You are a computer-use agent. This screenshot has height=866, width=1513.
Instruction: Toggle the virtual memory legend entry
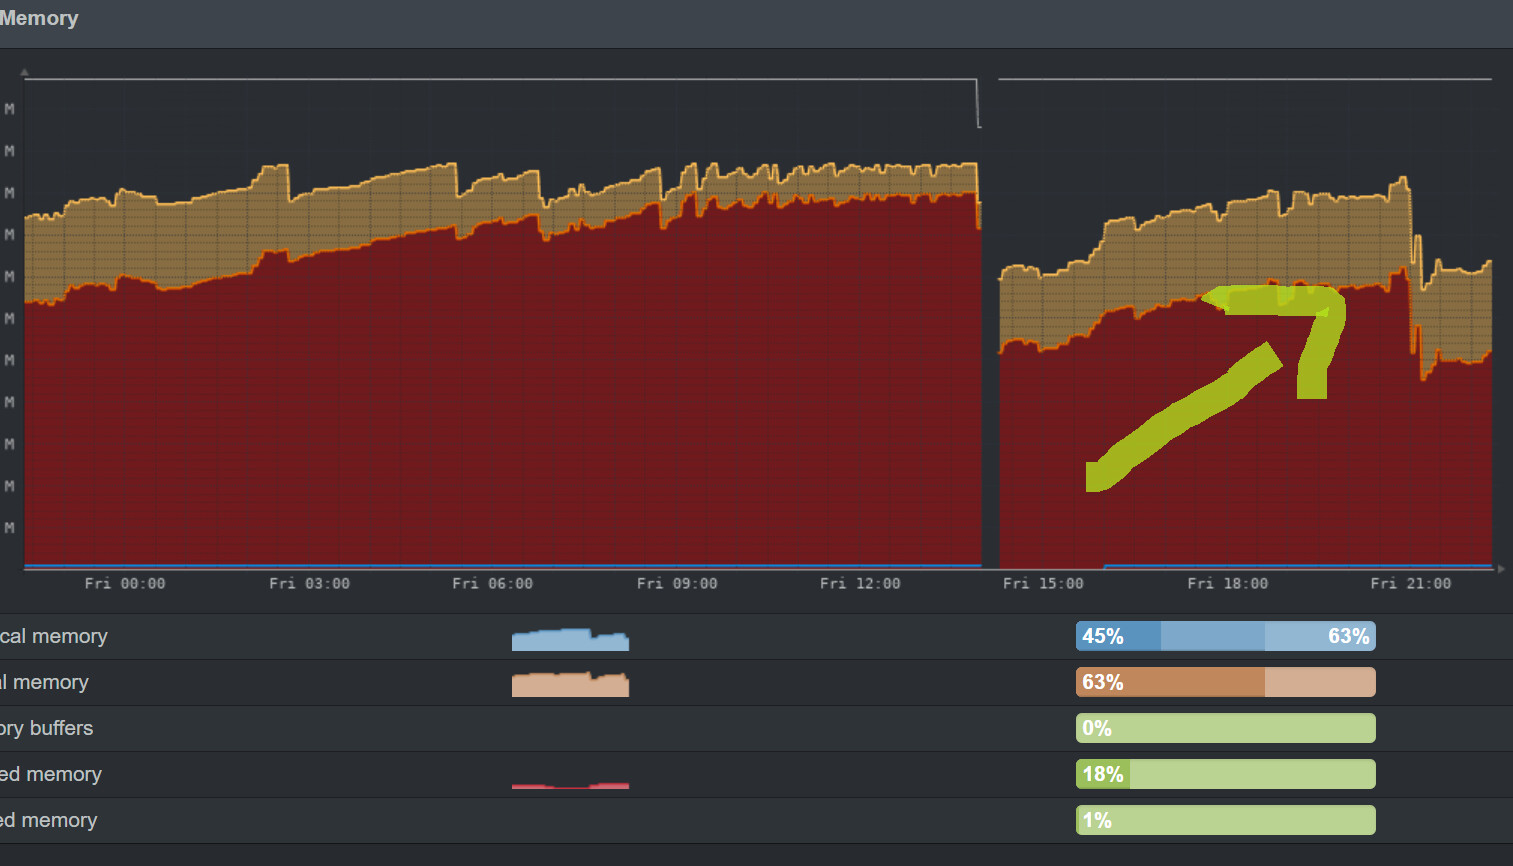coord(45,682)
